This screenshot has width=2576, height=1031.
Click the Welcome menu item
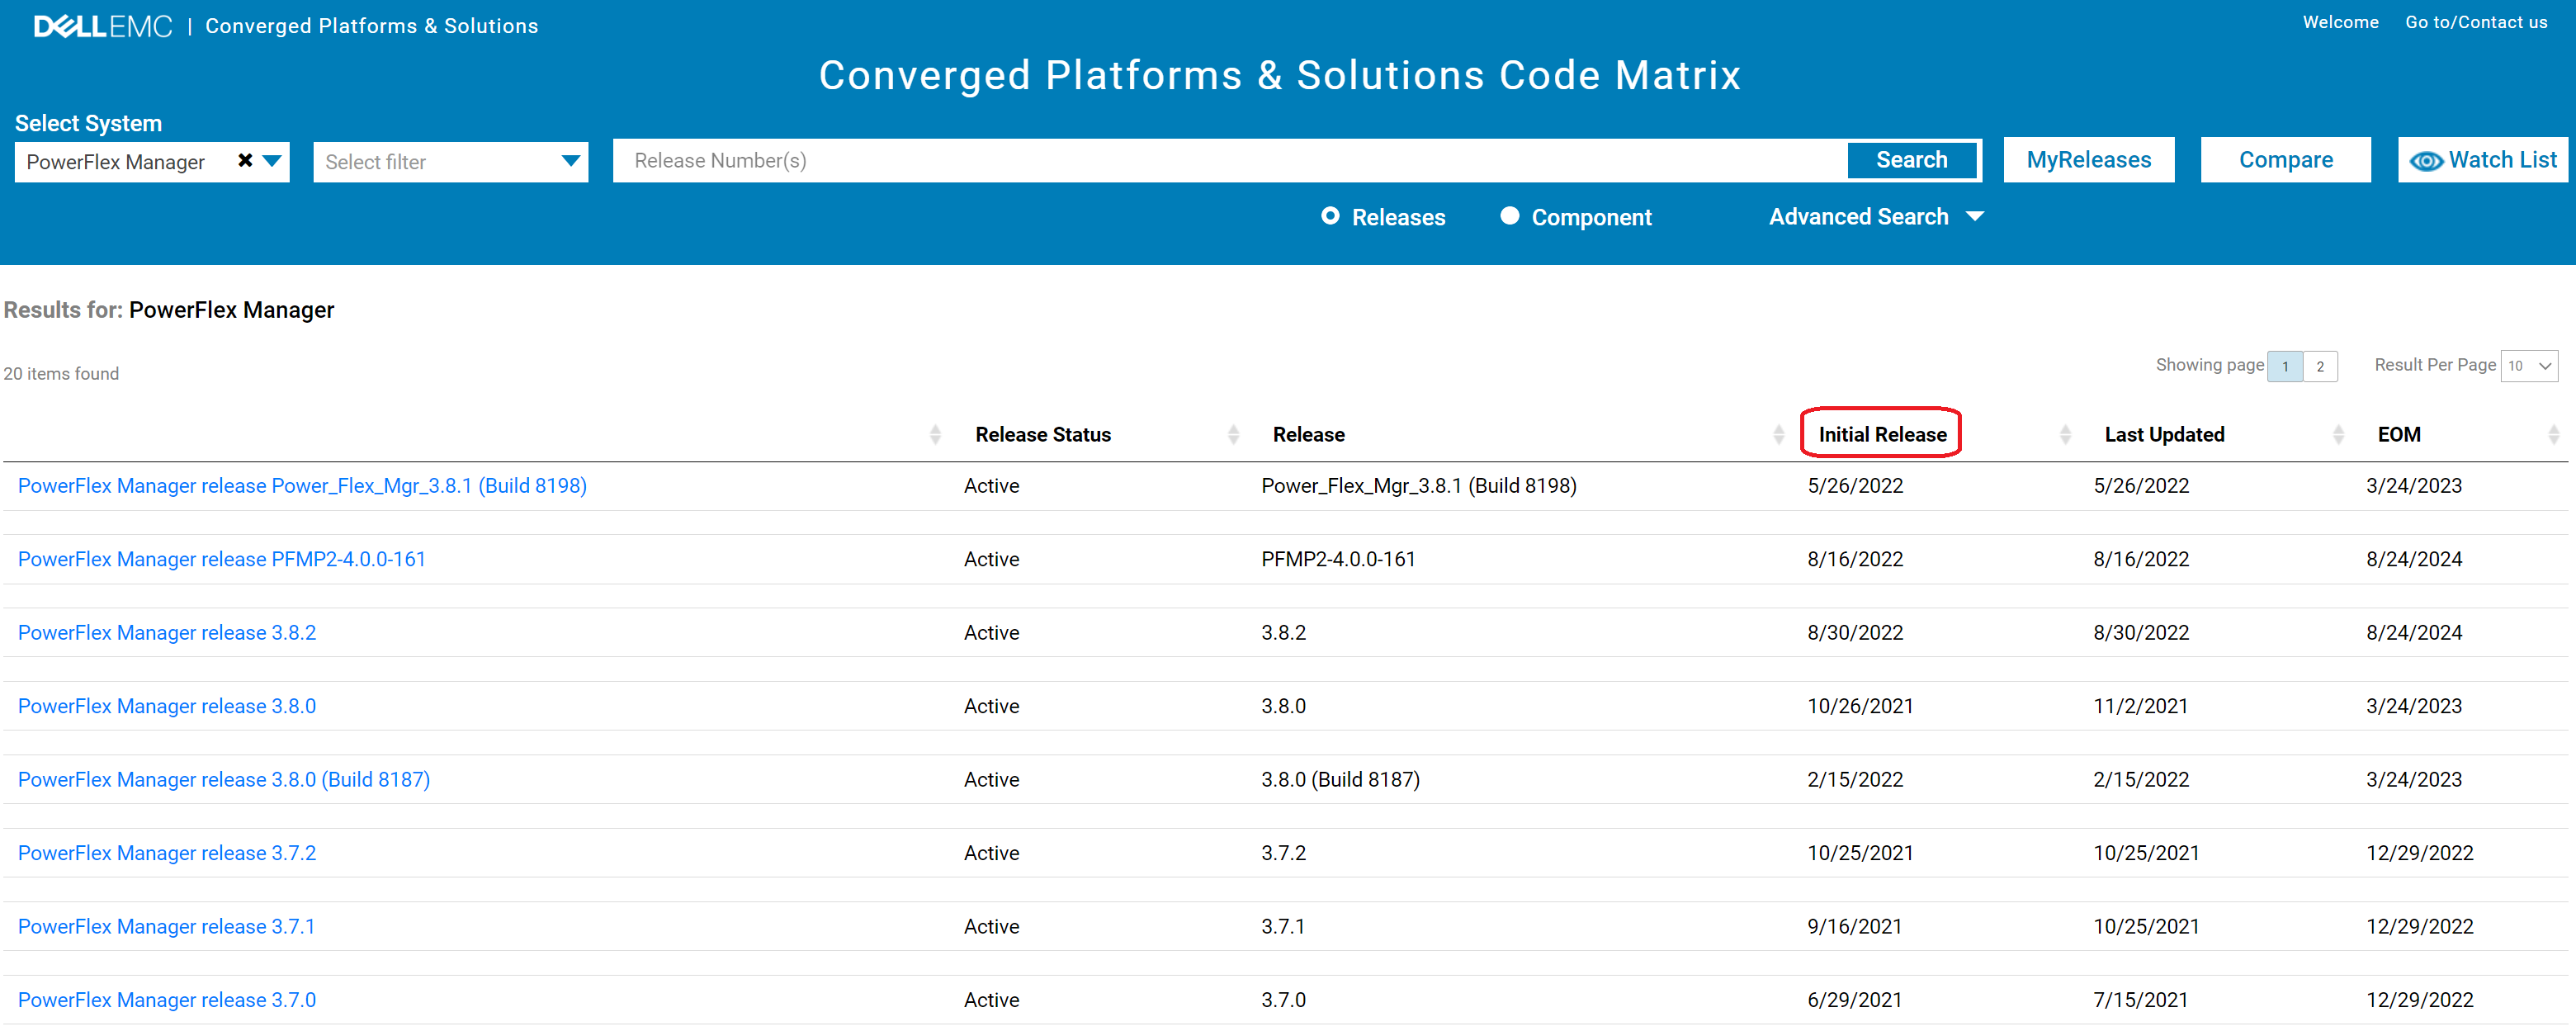tap(2340, 21)
